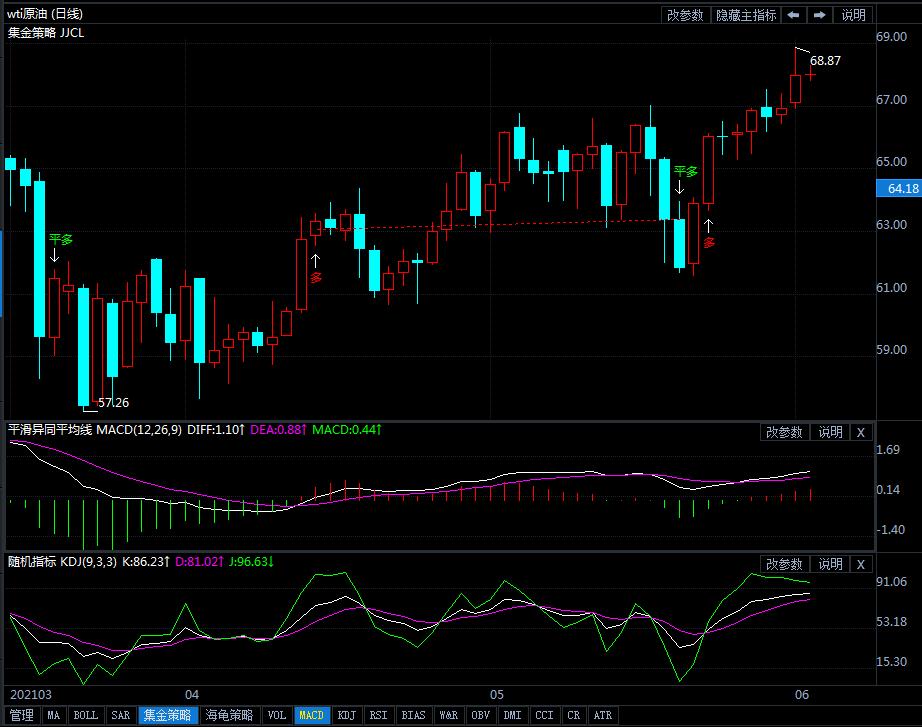Select the KDJ indicator tab
This screenshot has height=727, width=922.
coord(346,715)
